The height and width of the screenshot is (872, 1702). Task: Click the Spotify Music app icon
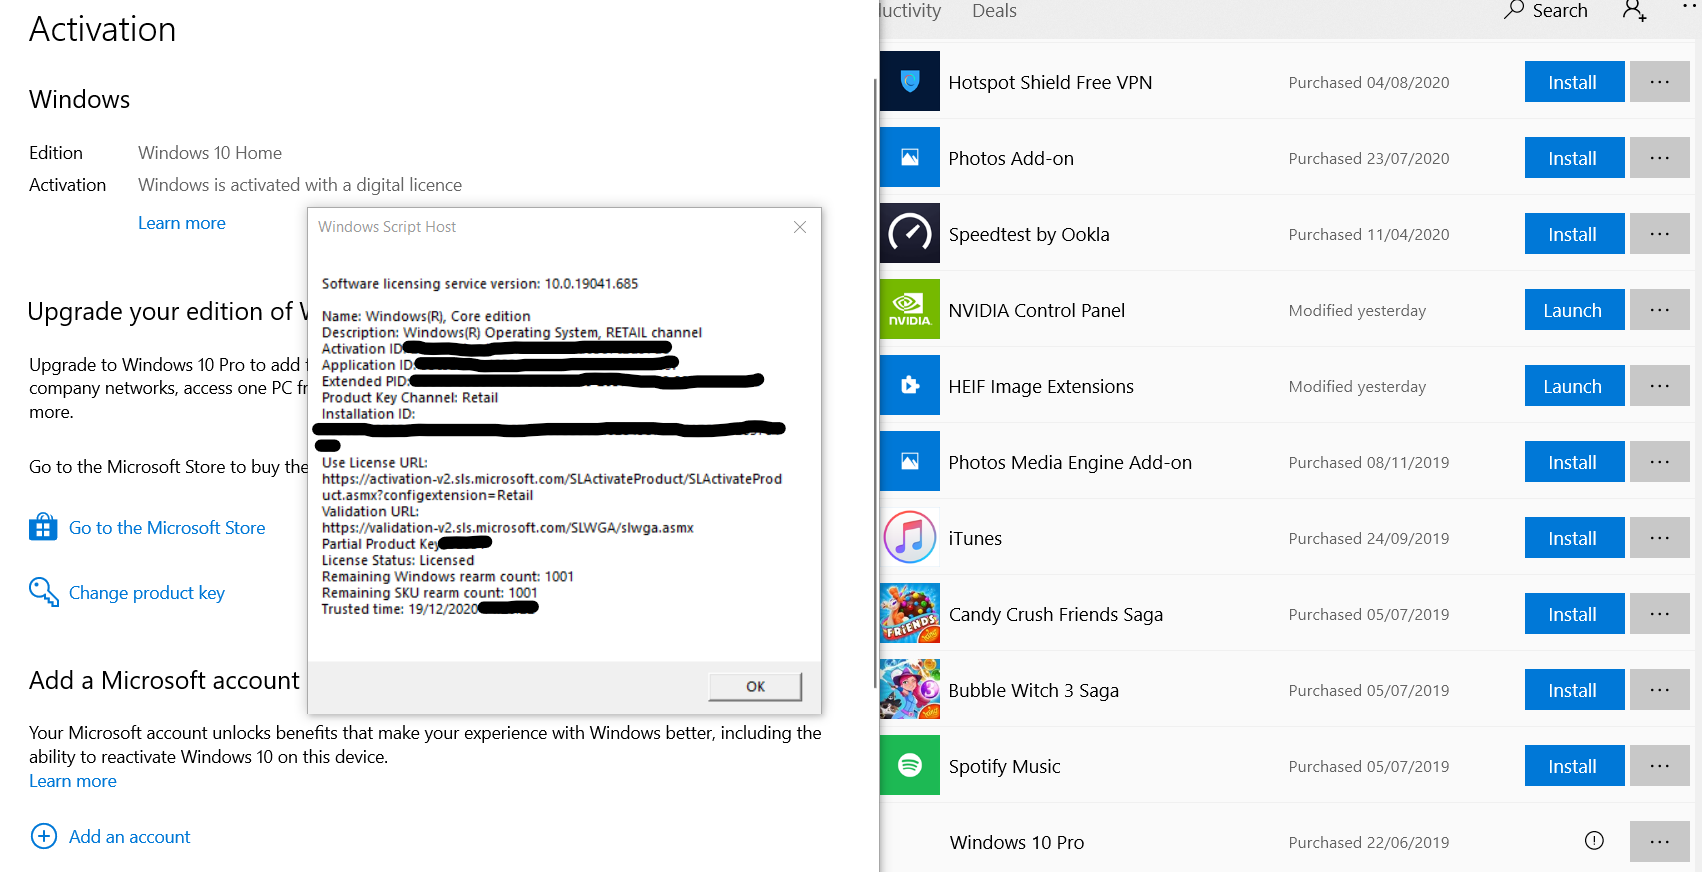(910, 765)
